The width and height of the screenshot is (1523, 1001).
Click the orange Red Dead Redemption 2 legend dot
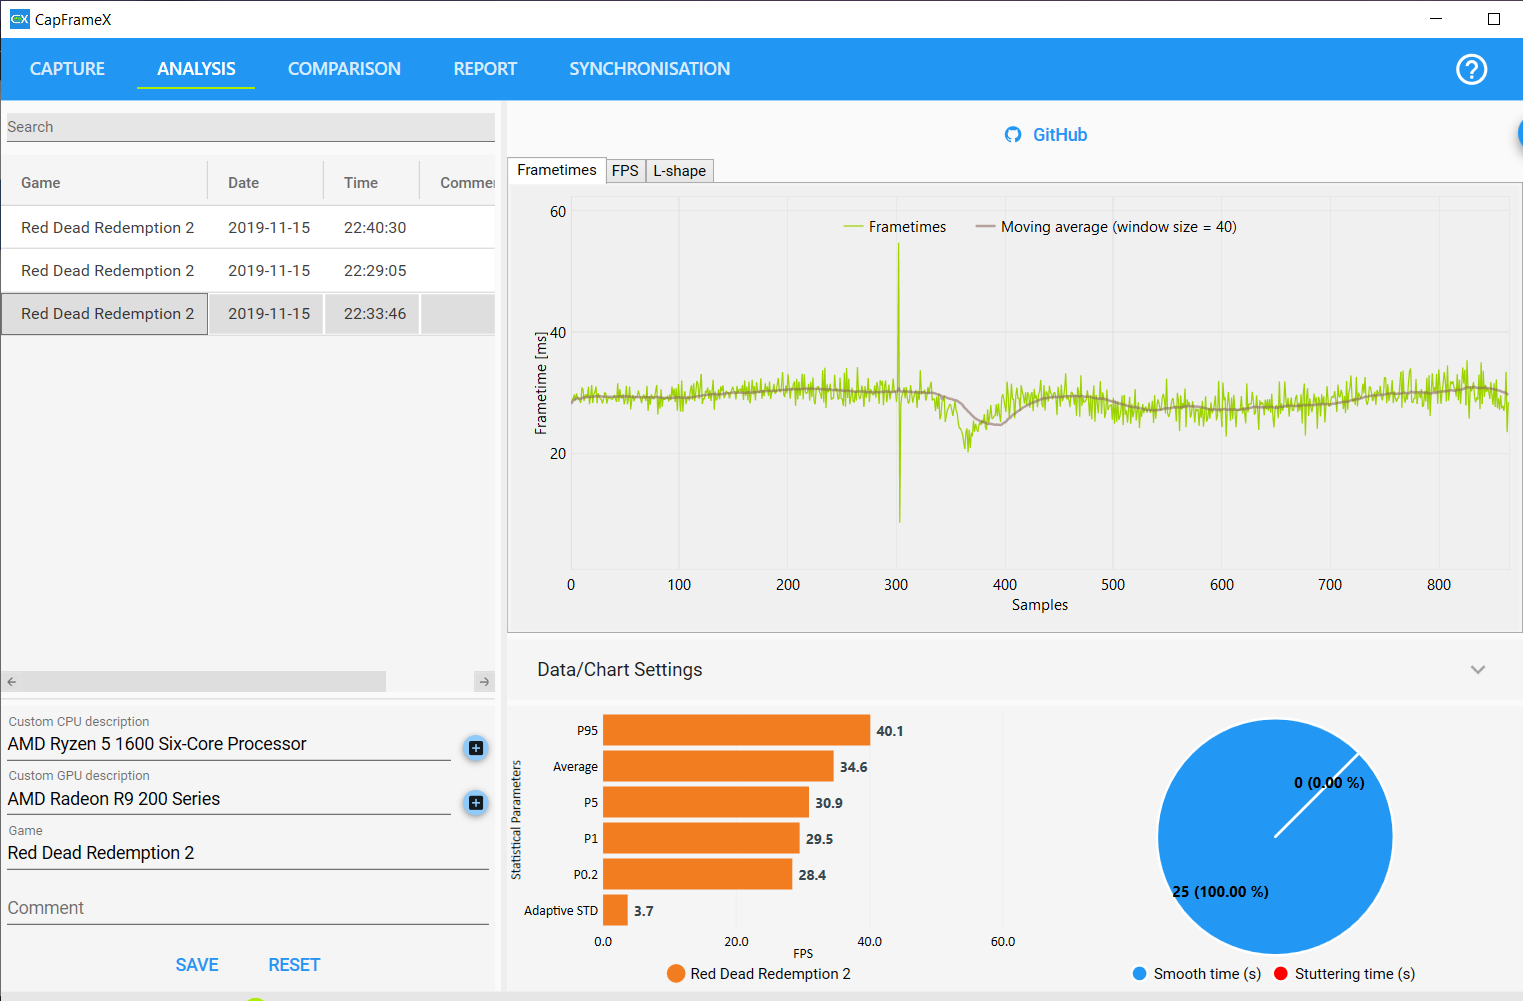[x=676, y=974]
